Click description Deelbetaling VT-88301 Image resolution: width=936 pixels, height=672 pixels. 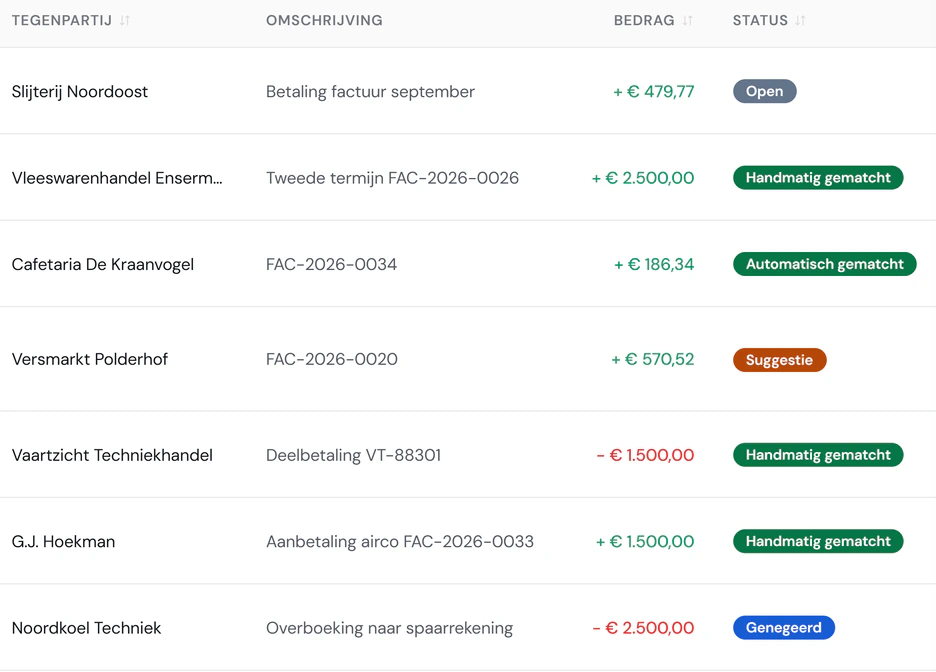(353, 455)
